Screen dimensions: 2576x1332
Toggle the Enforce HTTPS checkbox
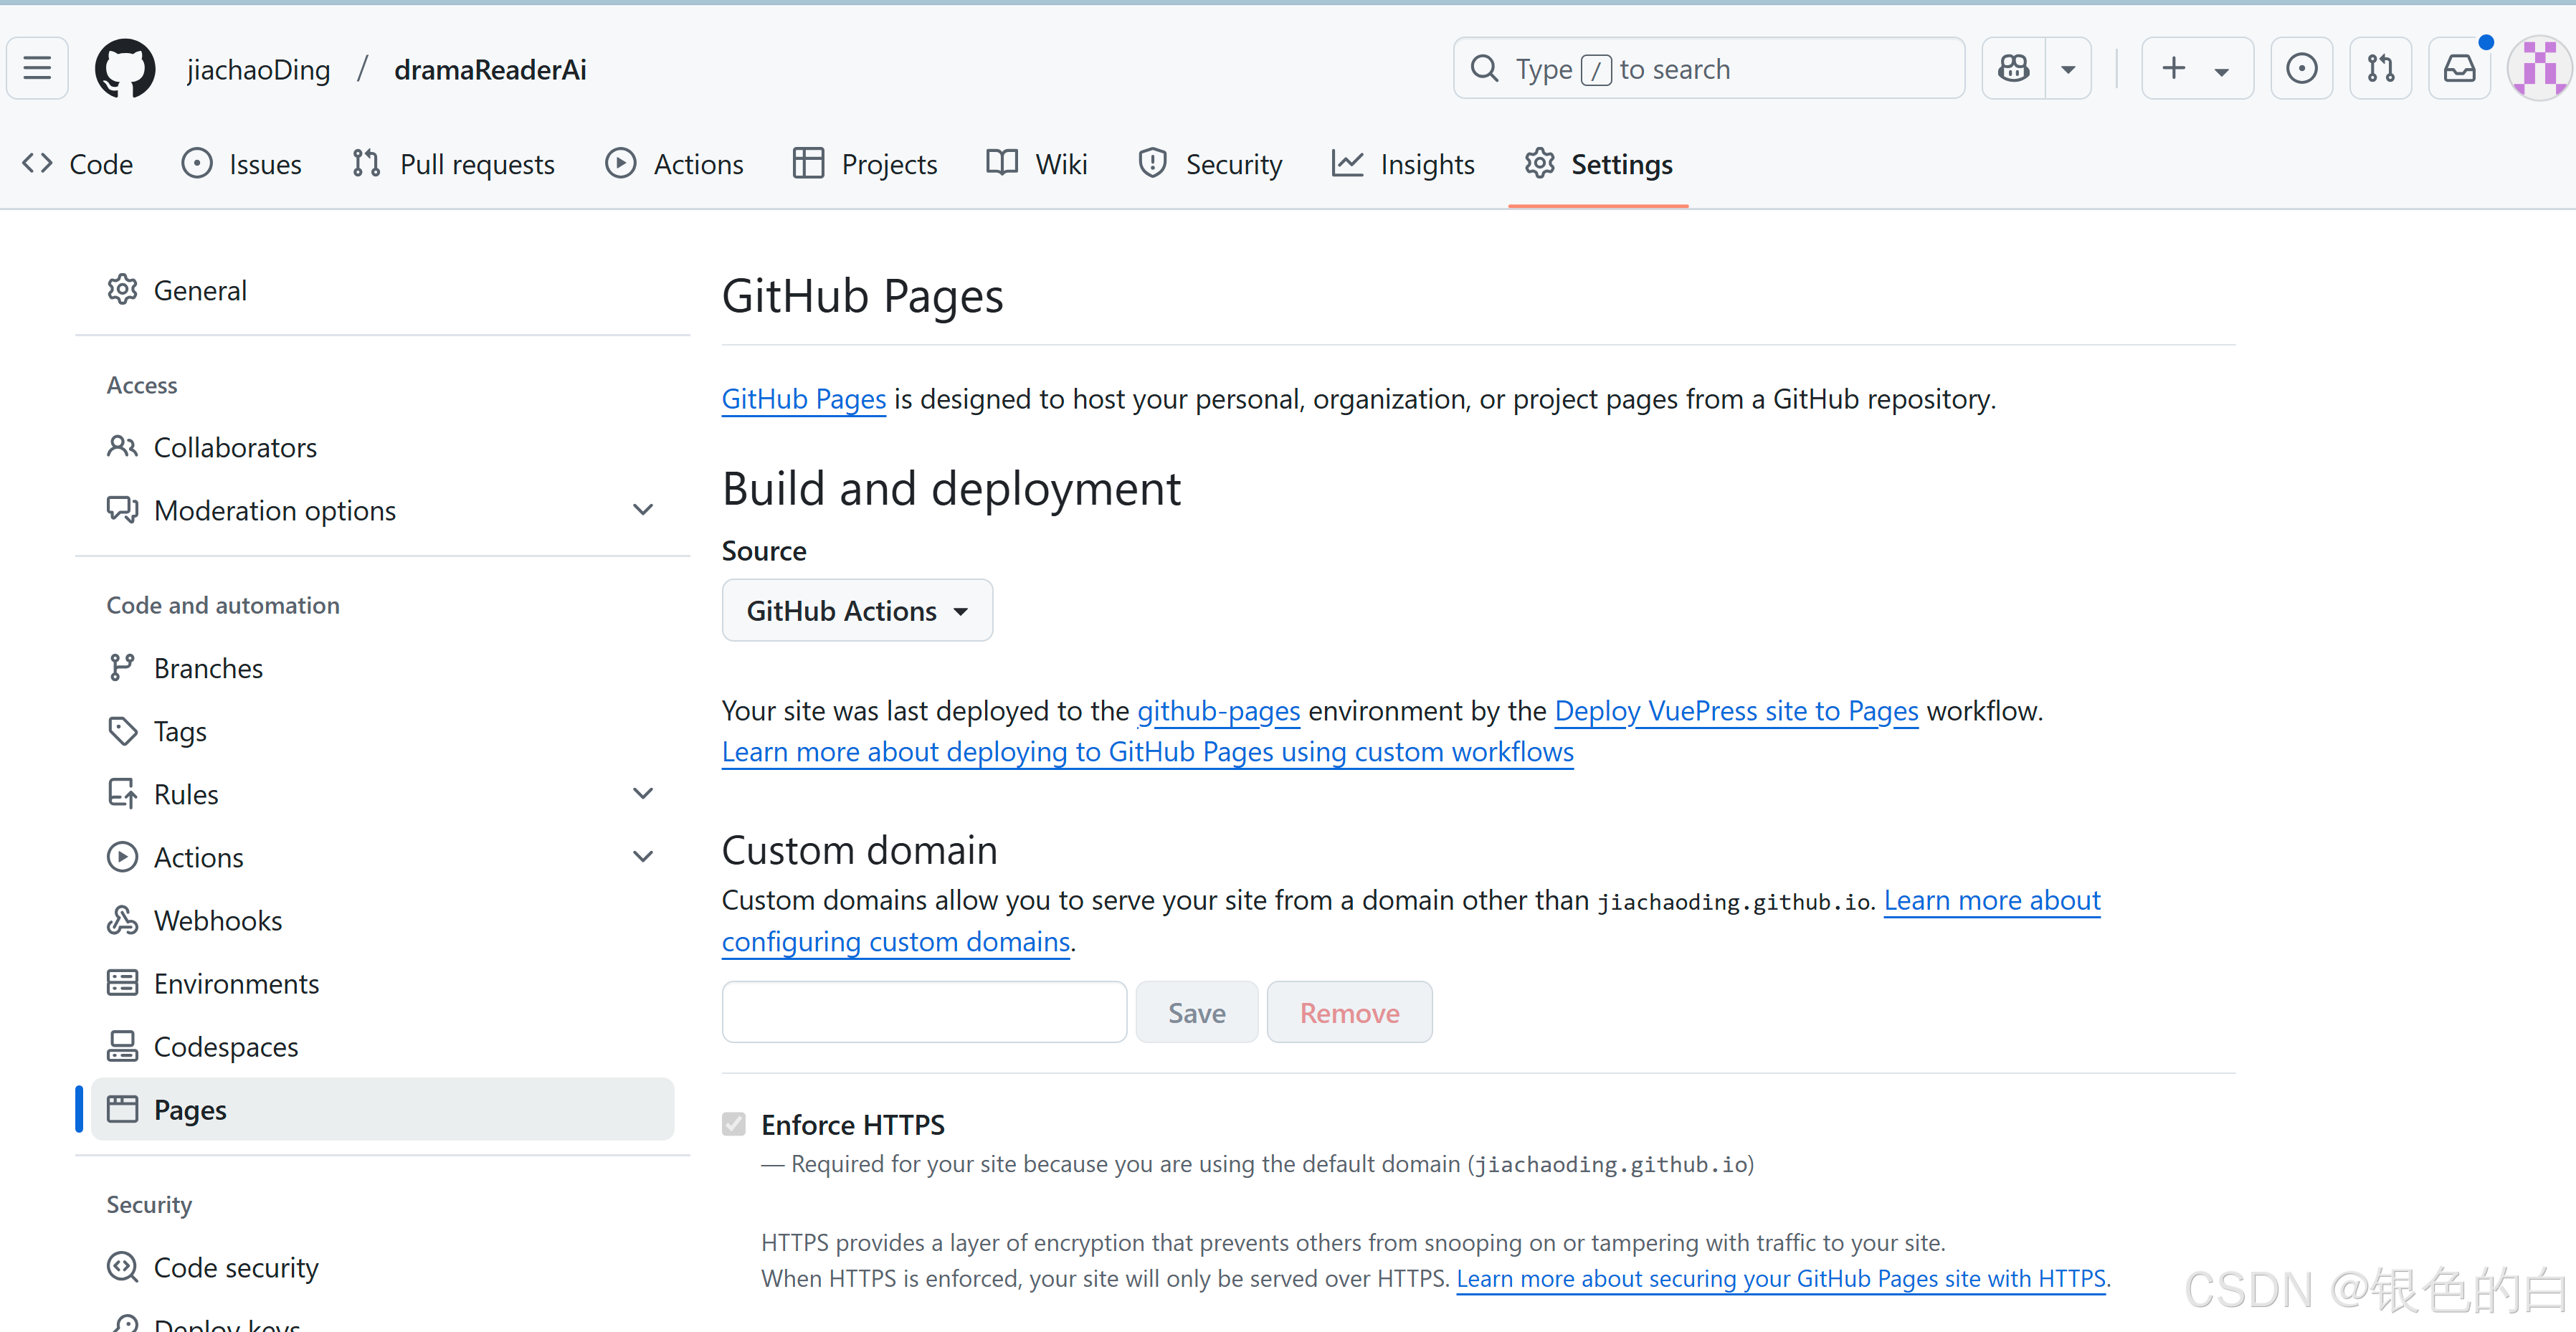[734, 1124]
